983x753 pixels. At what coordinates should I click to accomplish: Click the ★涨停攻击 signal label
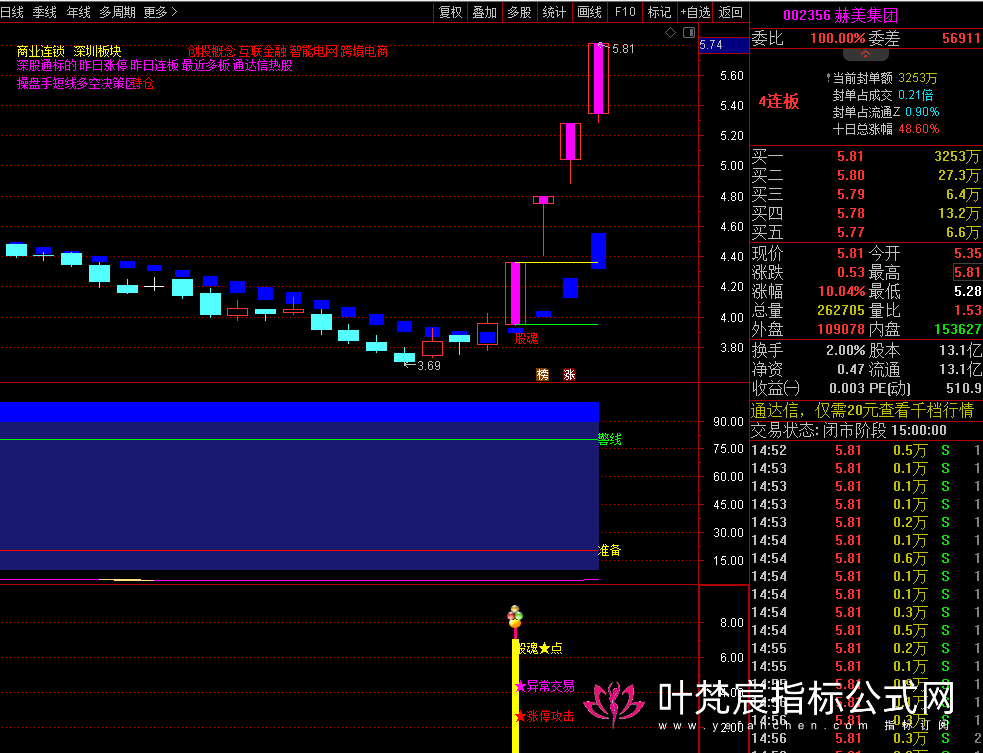(x=544, y=716)
